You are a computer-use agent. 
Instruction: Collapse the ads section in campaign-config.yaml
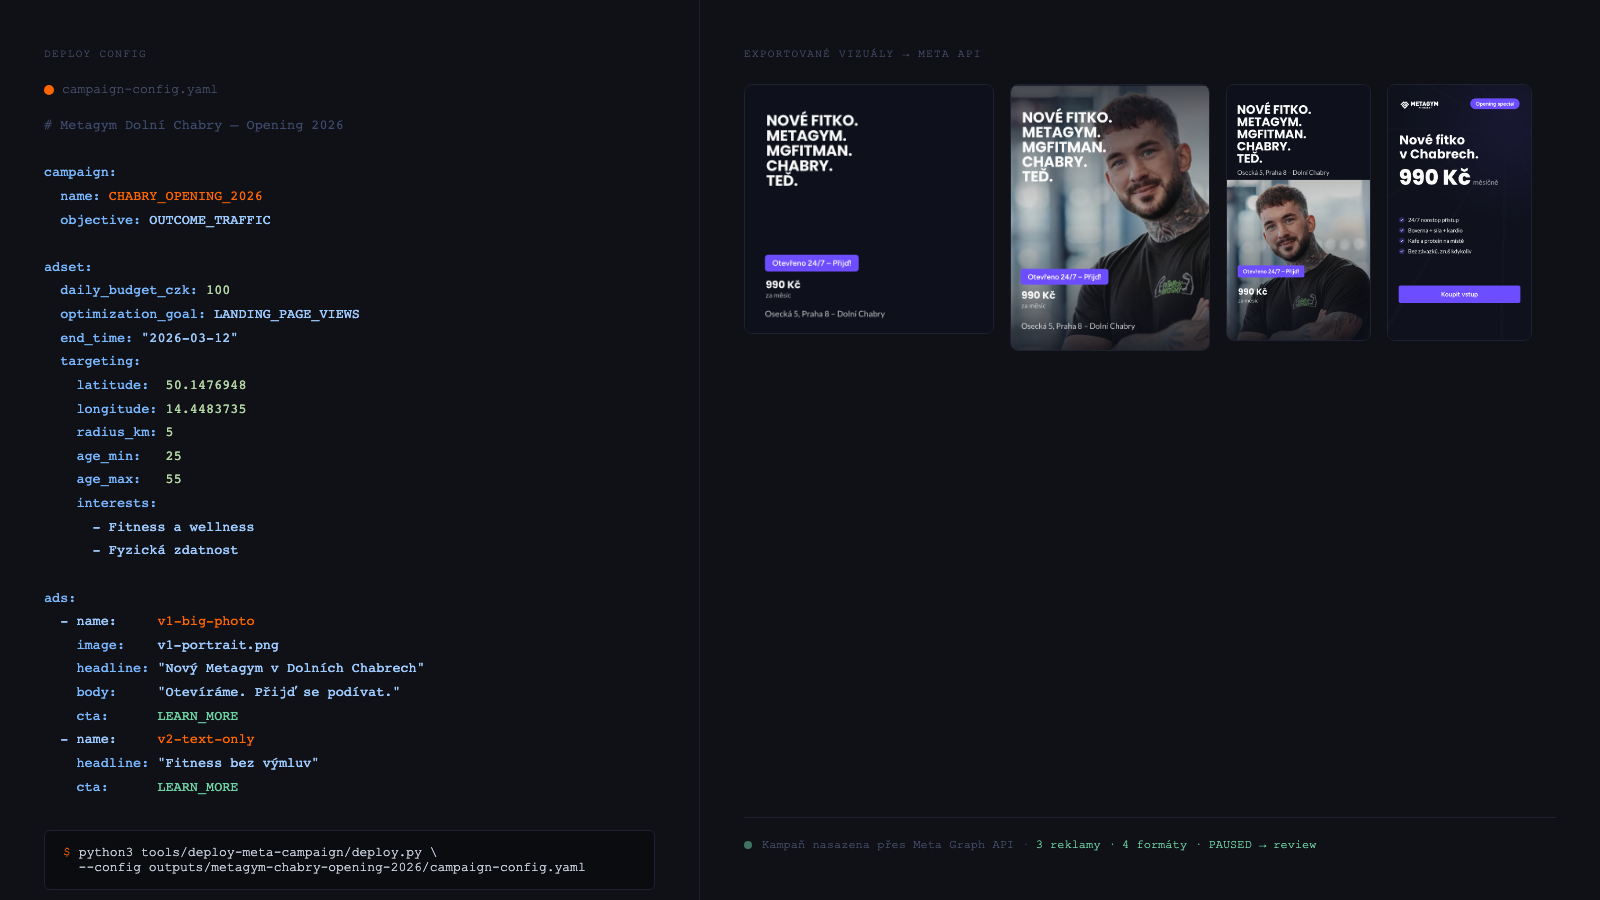(58, 597)
